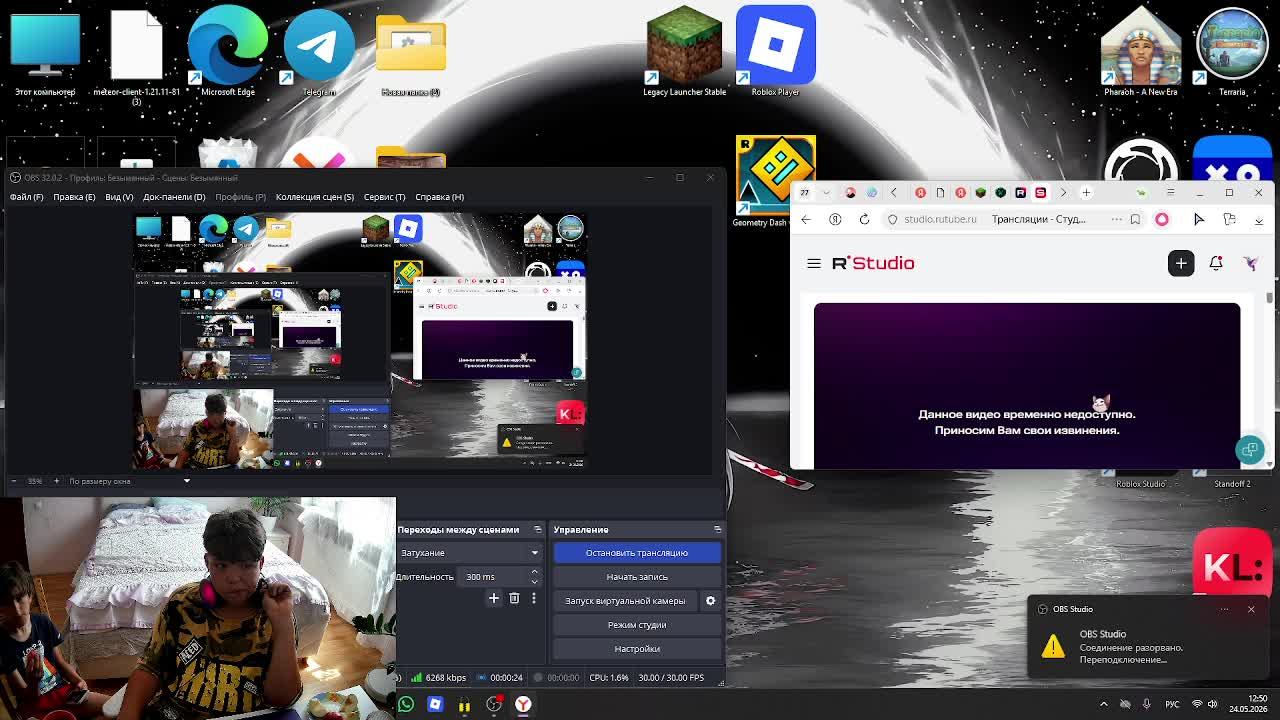This screenshot has width=1280, height=720.
Task: Delete the selected scene transition
Action: click(514, 598)
